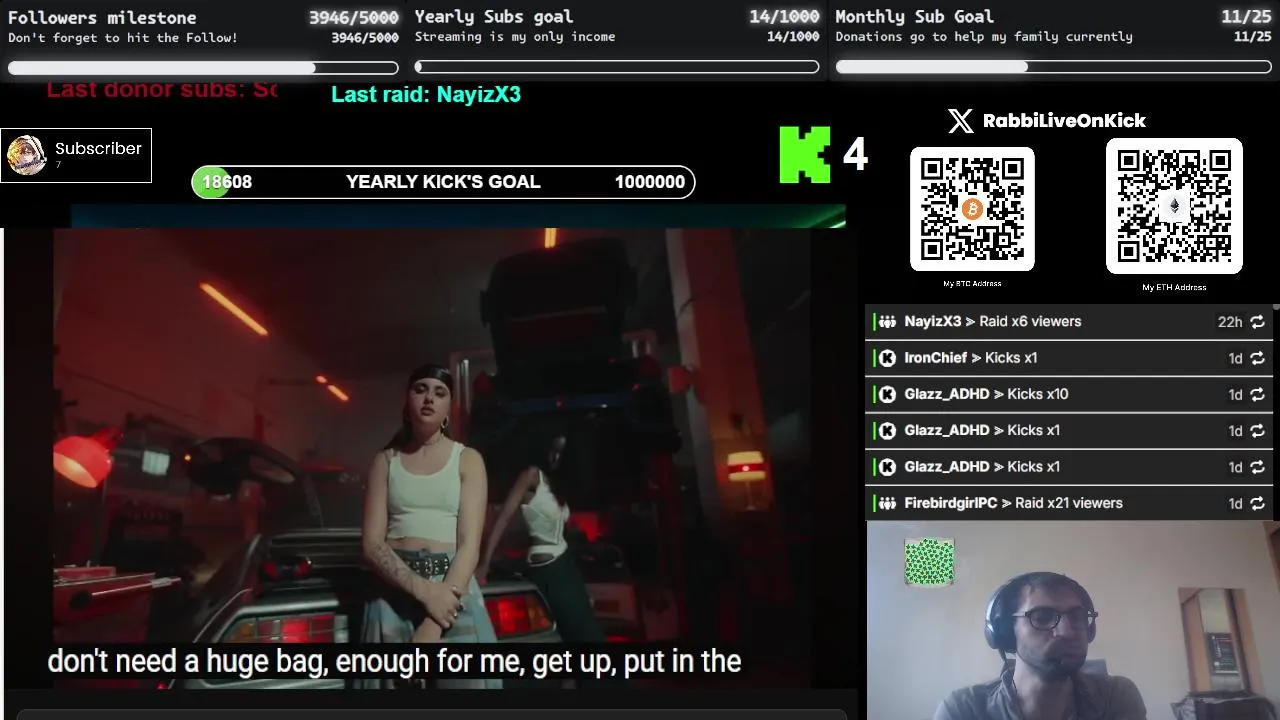This screenshot has width=1280, height=720.
Task: Click the video subtitle caption text
Action: tap(394, 662)
